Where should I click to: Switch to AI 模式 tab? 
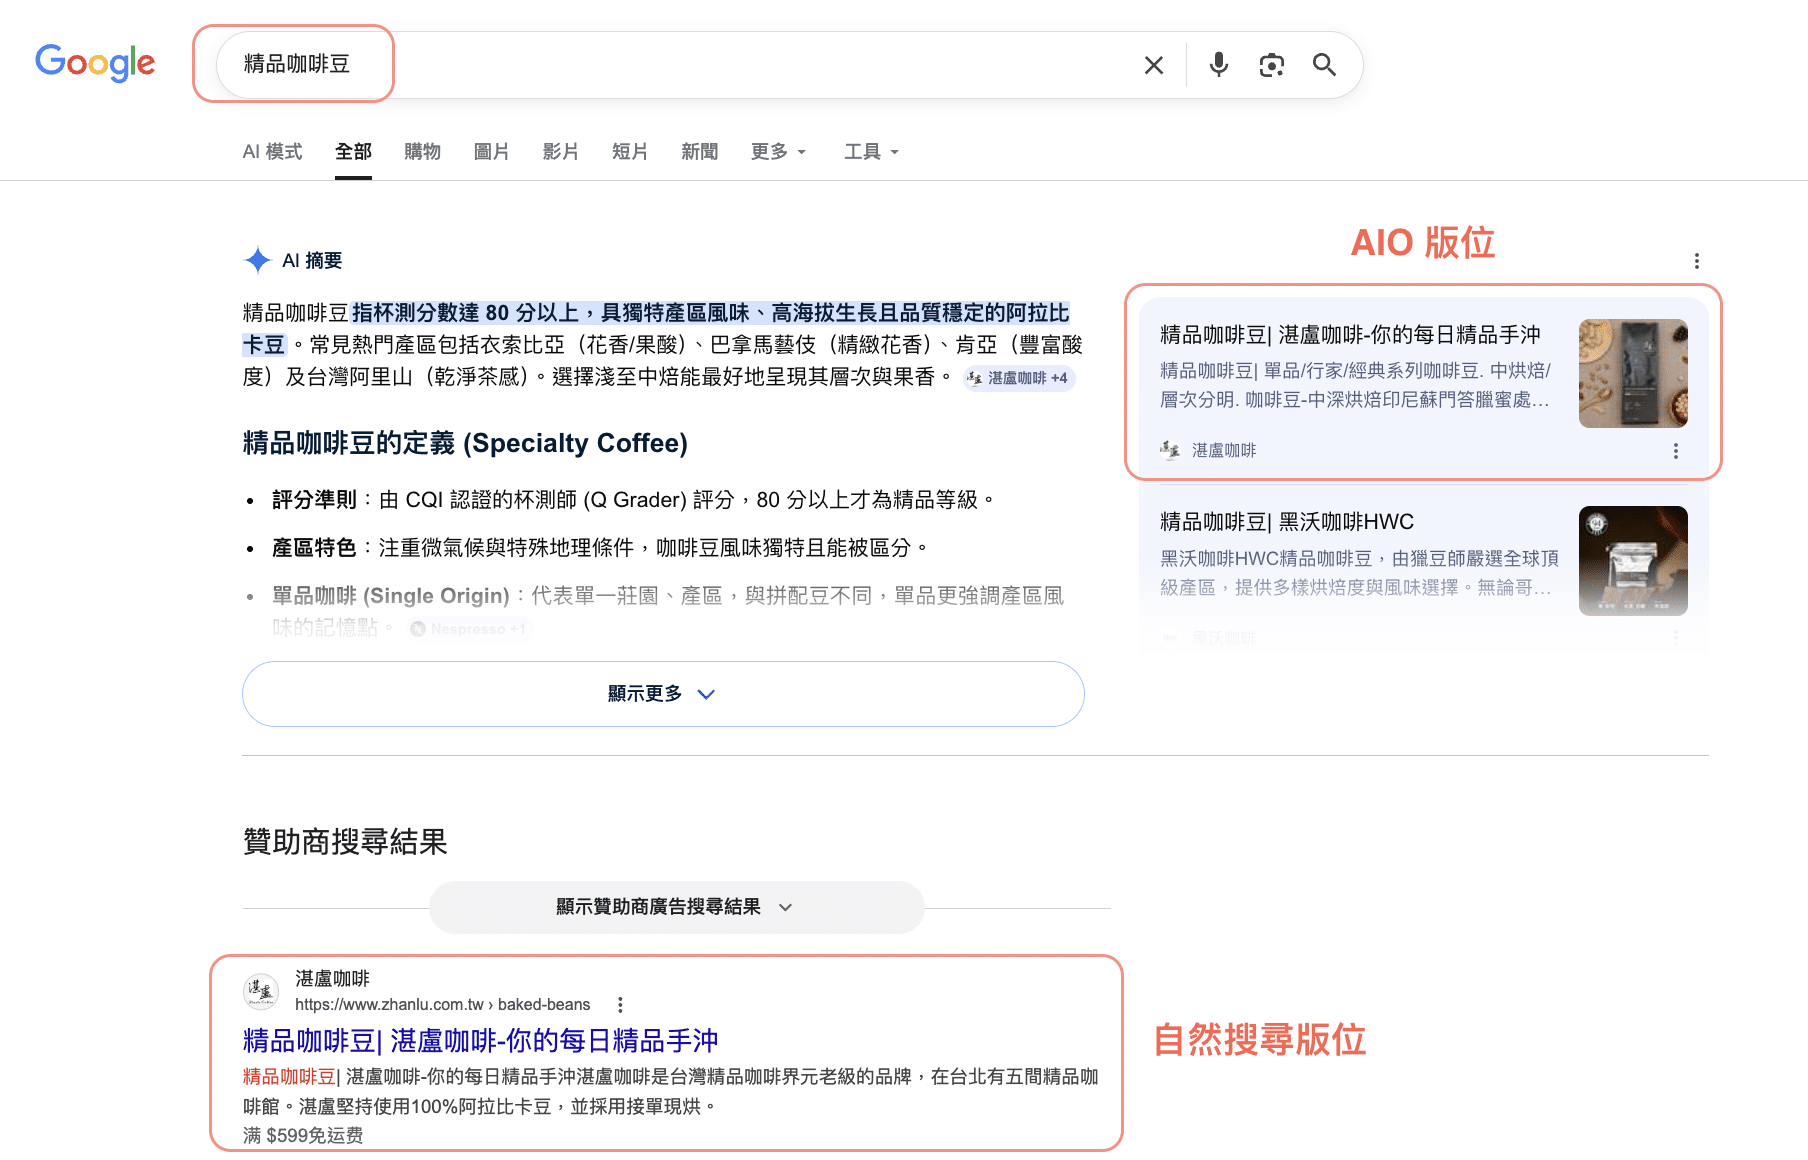272,151
